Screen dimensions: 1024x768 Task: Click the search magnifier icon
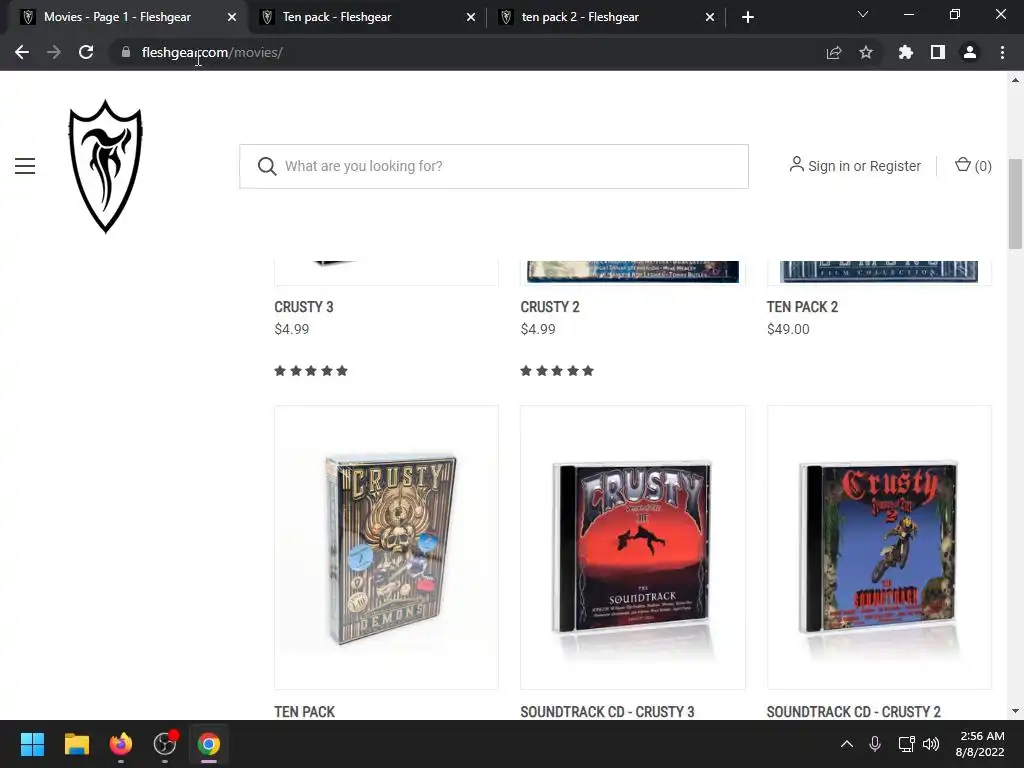(x=266, y=166)
